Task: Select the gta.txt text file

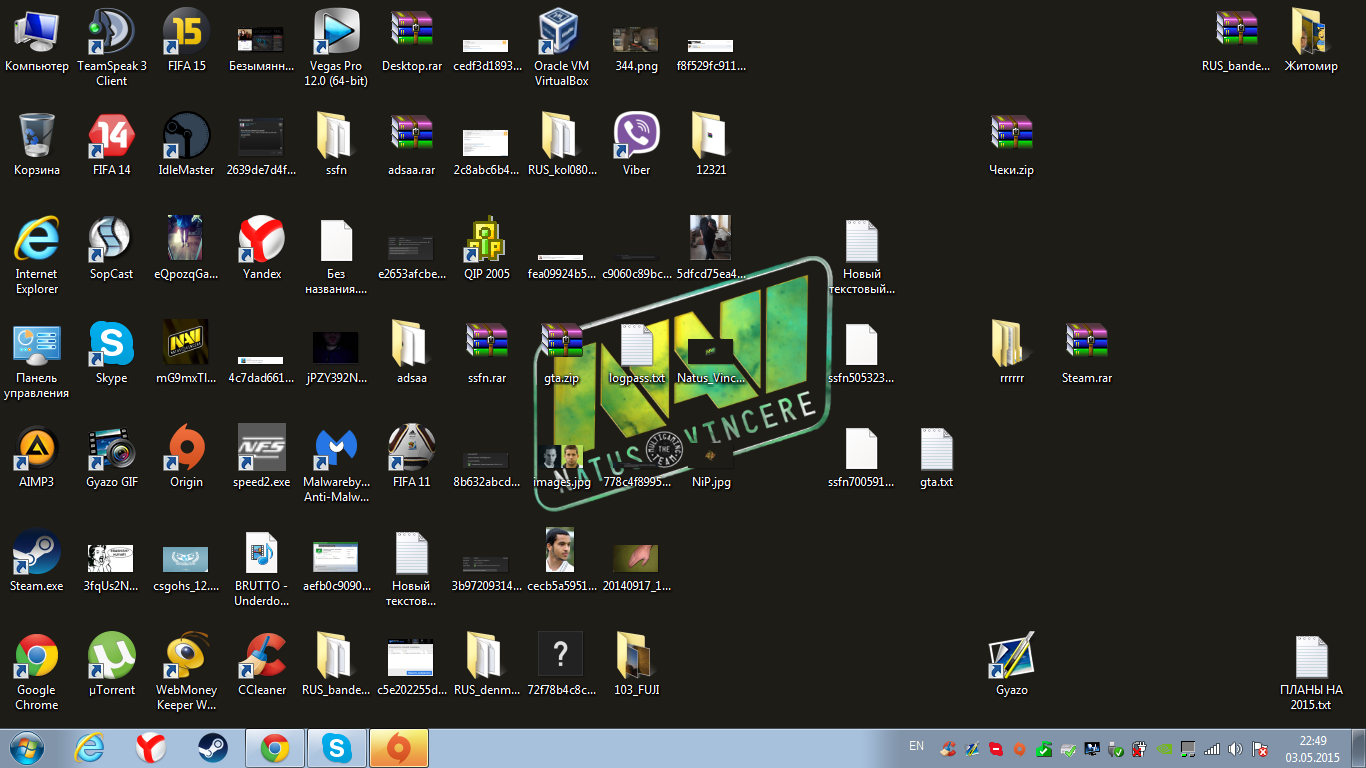Action: click(936, 456)
